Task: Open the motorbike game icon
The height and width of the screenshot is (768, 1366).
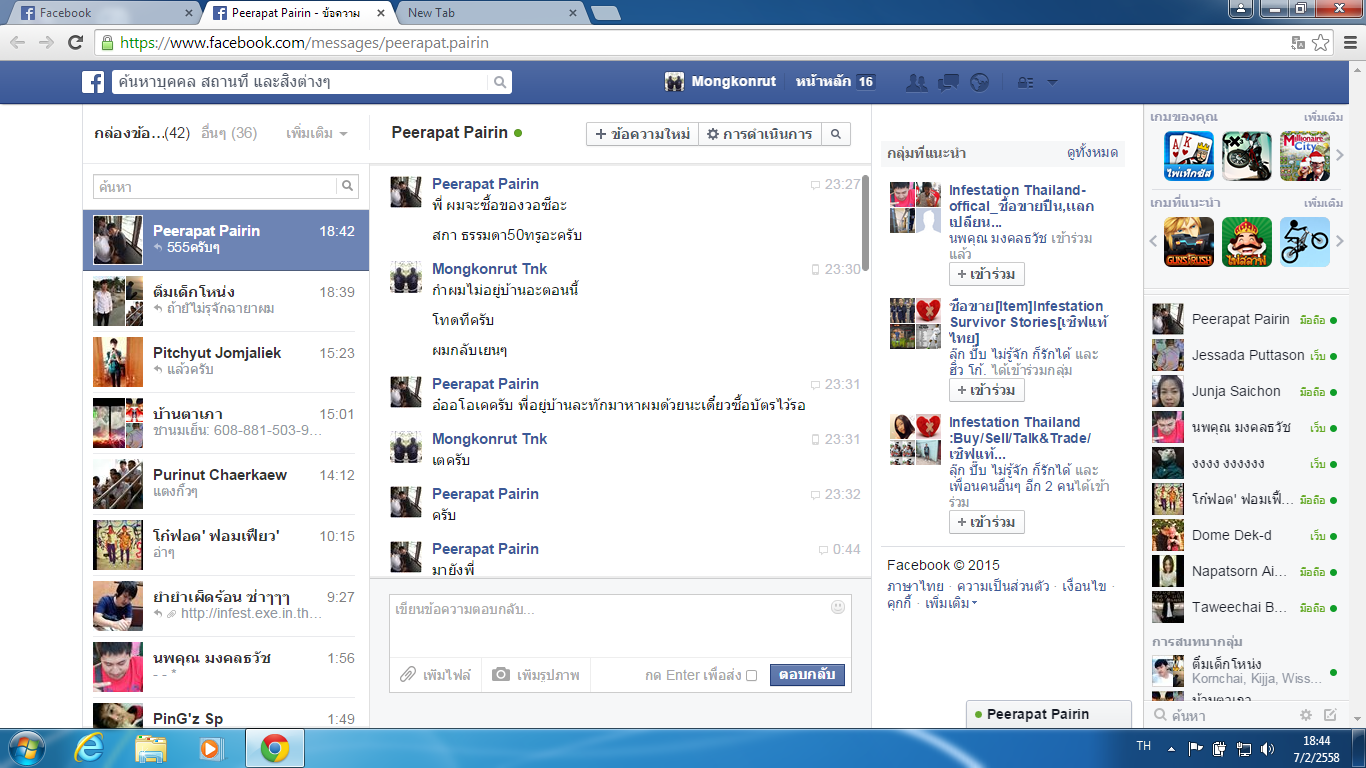Action: point(1247,156)
